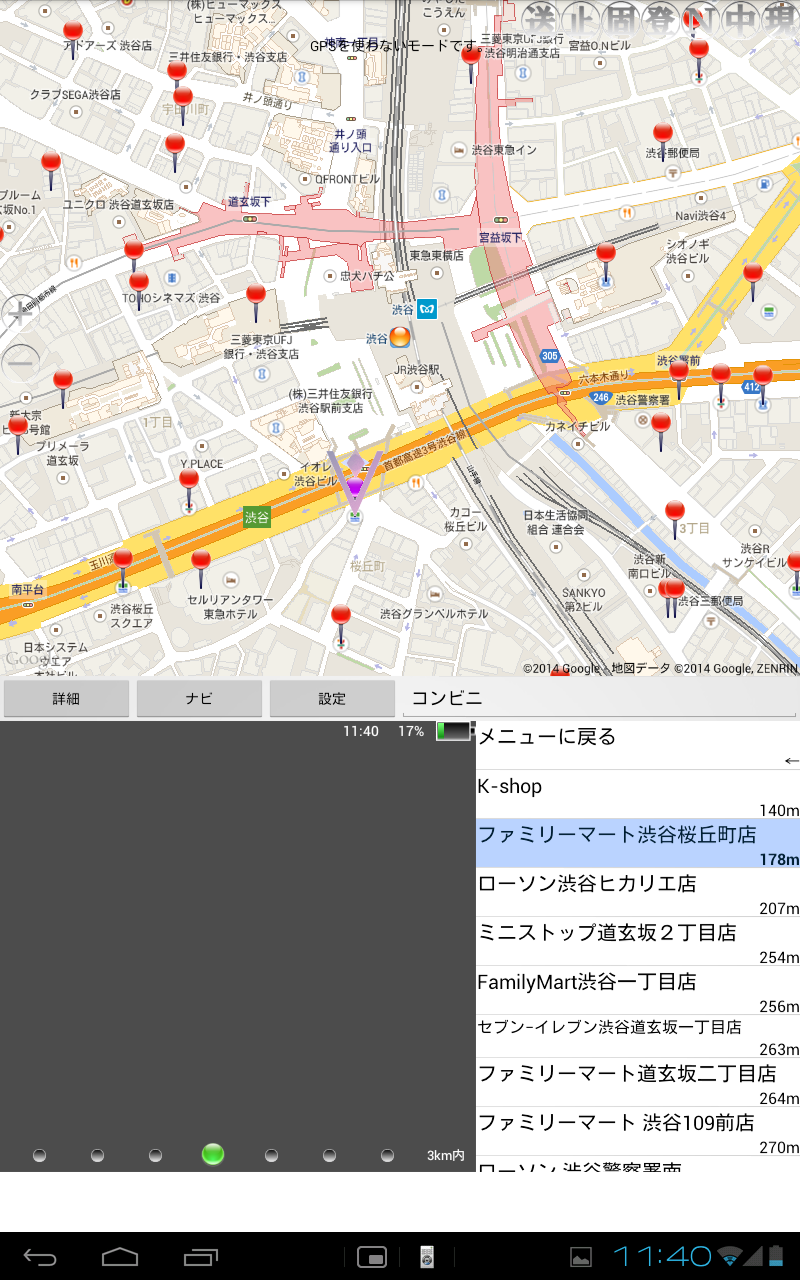Select the red pin above 三菱東京UFJ銀行・渋谷支店
Viewport: 800px width, 1280px height.
256,302
